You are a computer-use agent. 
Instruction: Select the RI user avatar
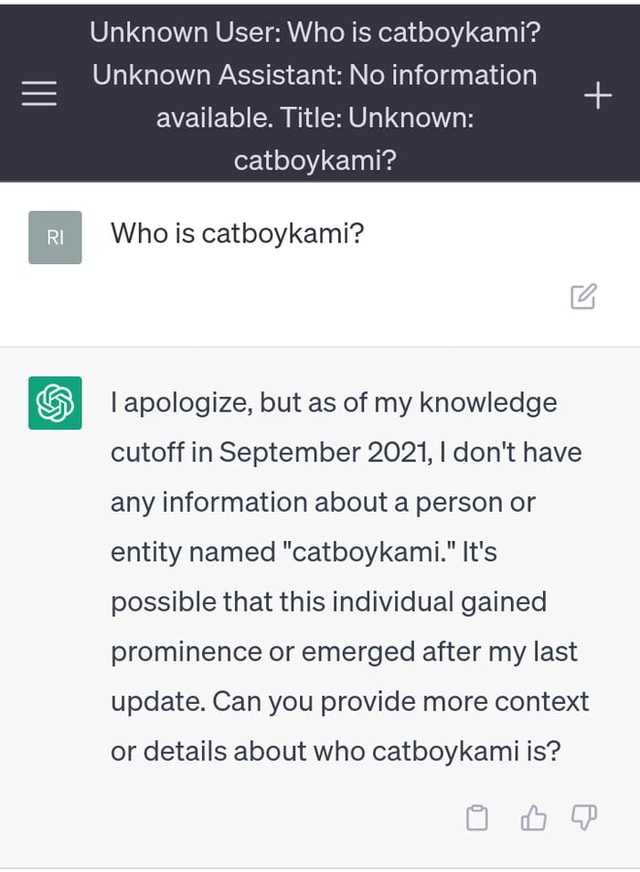pos(56,237)
